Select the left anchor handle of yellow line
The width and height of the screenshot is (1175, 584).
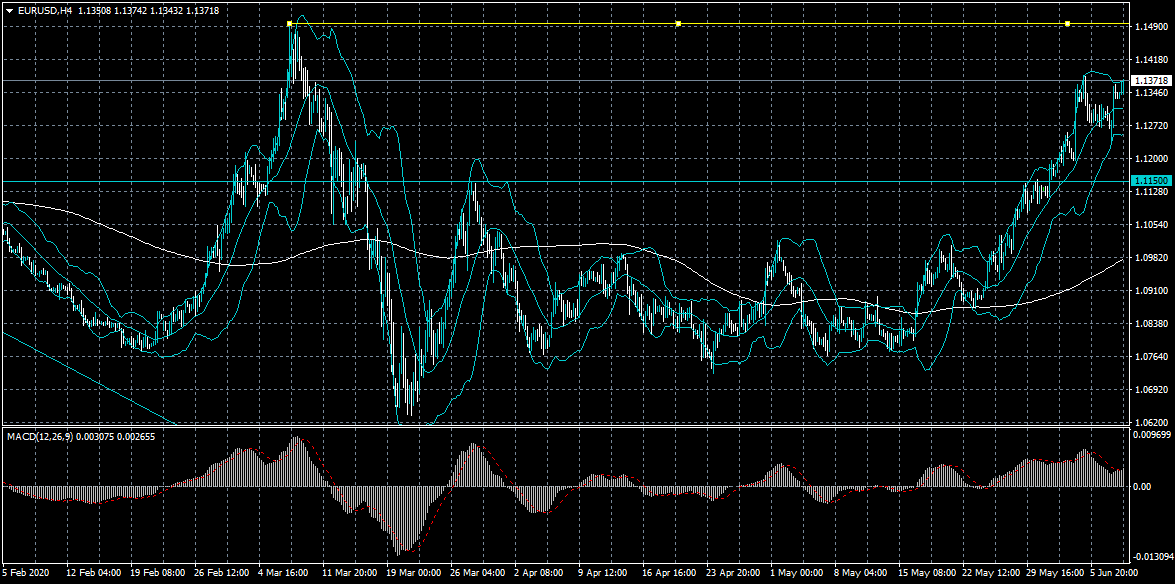[x=289, y=23]
